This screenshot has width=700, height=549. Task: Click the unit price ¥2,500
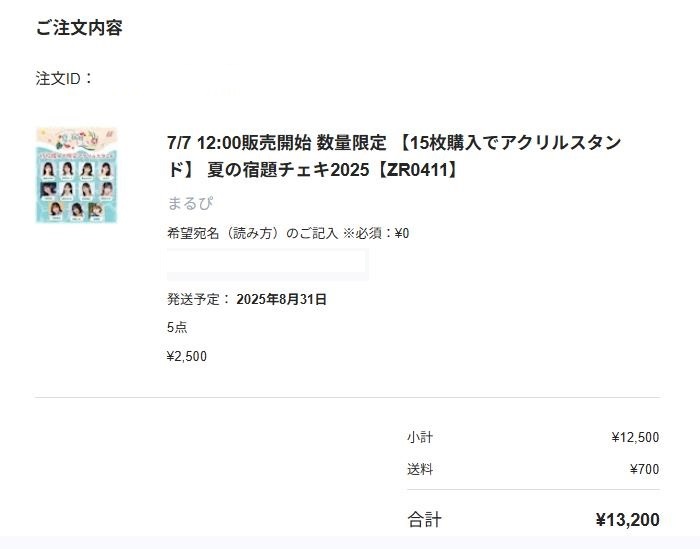[187, 356]
